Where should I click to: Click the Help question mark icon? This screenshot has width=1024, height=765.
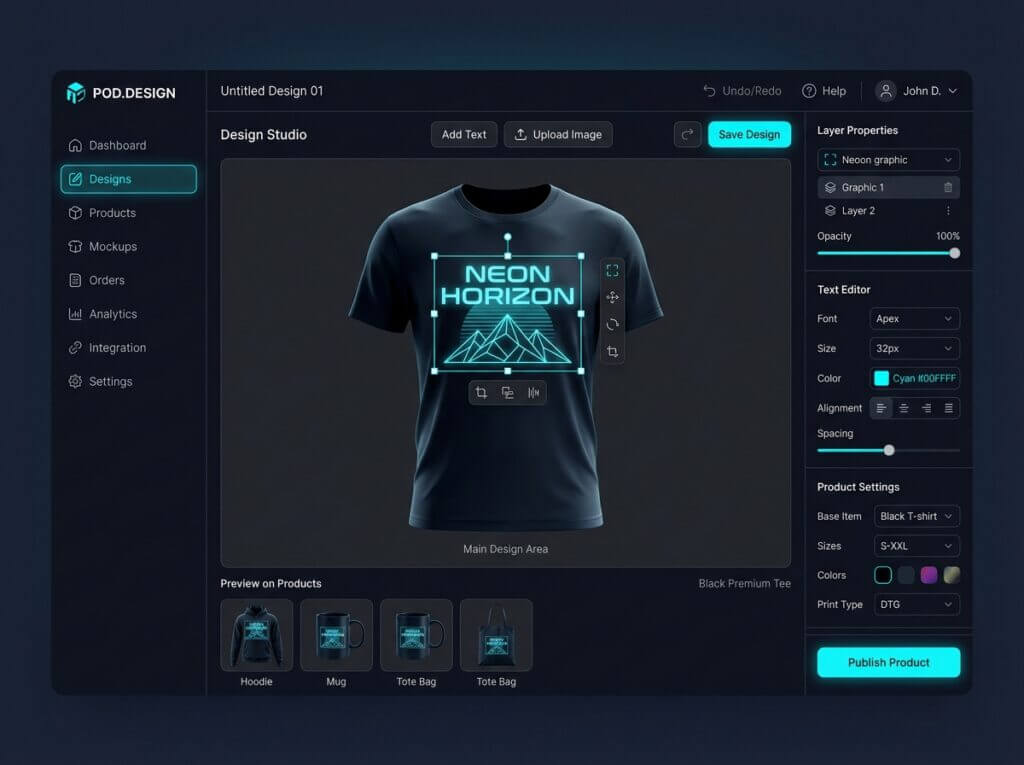[x=809, y=91]
